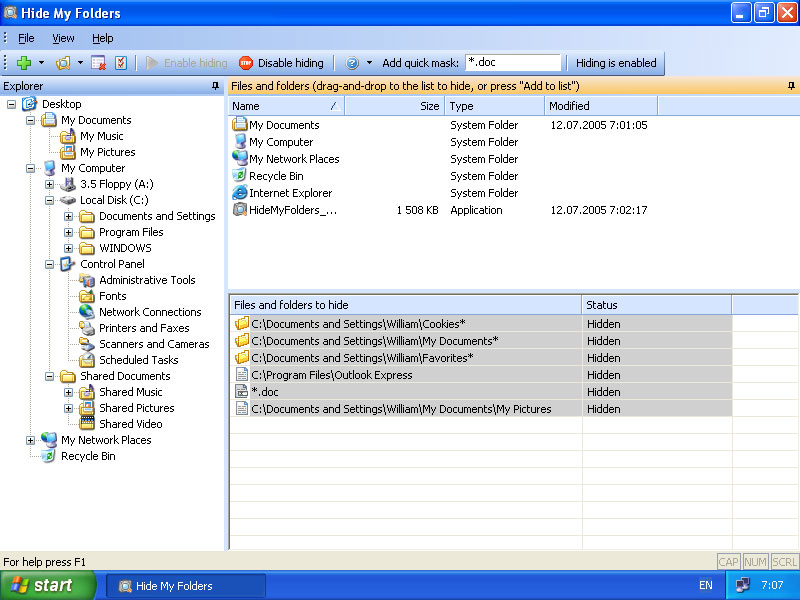800x600 pixels.
Task: Click Hide My Folders taskbar button
Action: click(x=186, y=586)
